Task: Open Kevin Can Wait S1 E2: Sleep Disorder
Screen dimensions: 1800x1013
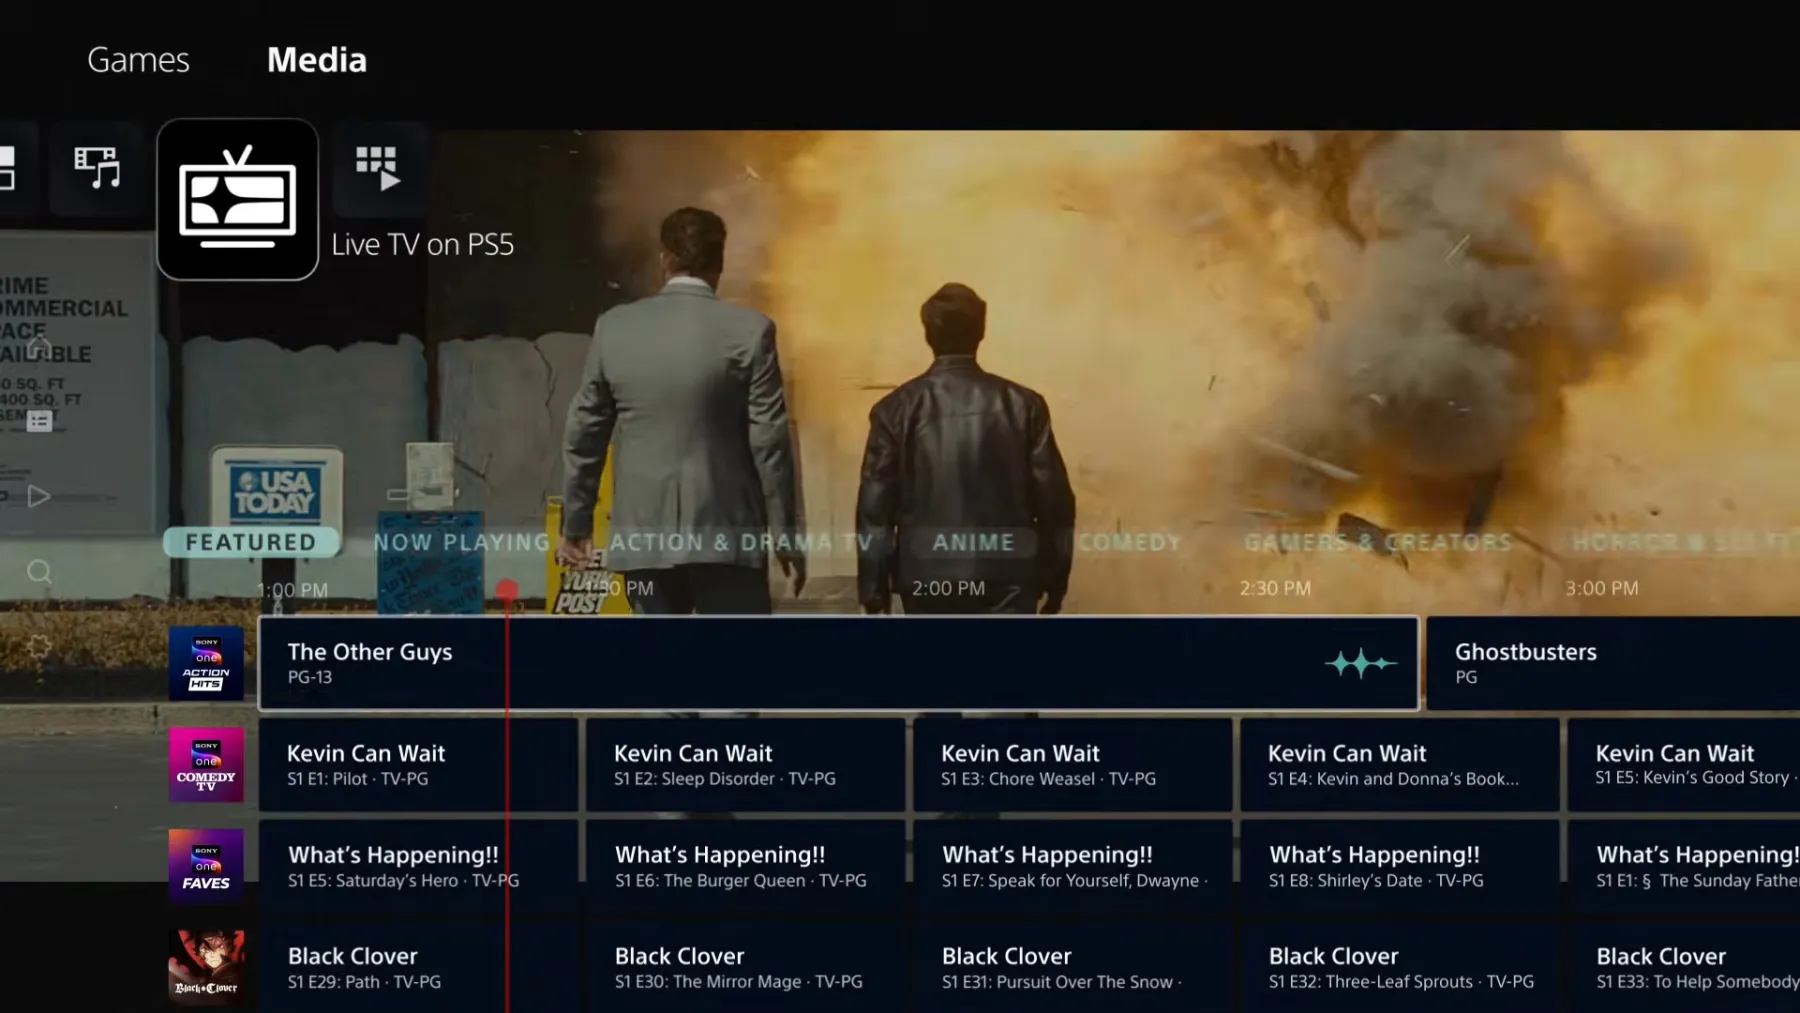Action: (x=745, y=765)
